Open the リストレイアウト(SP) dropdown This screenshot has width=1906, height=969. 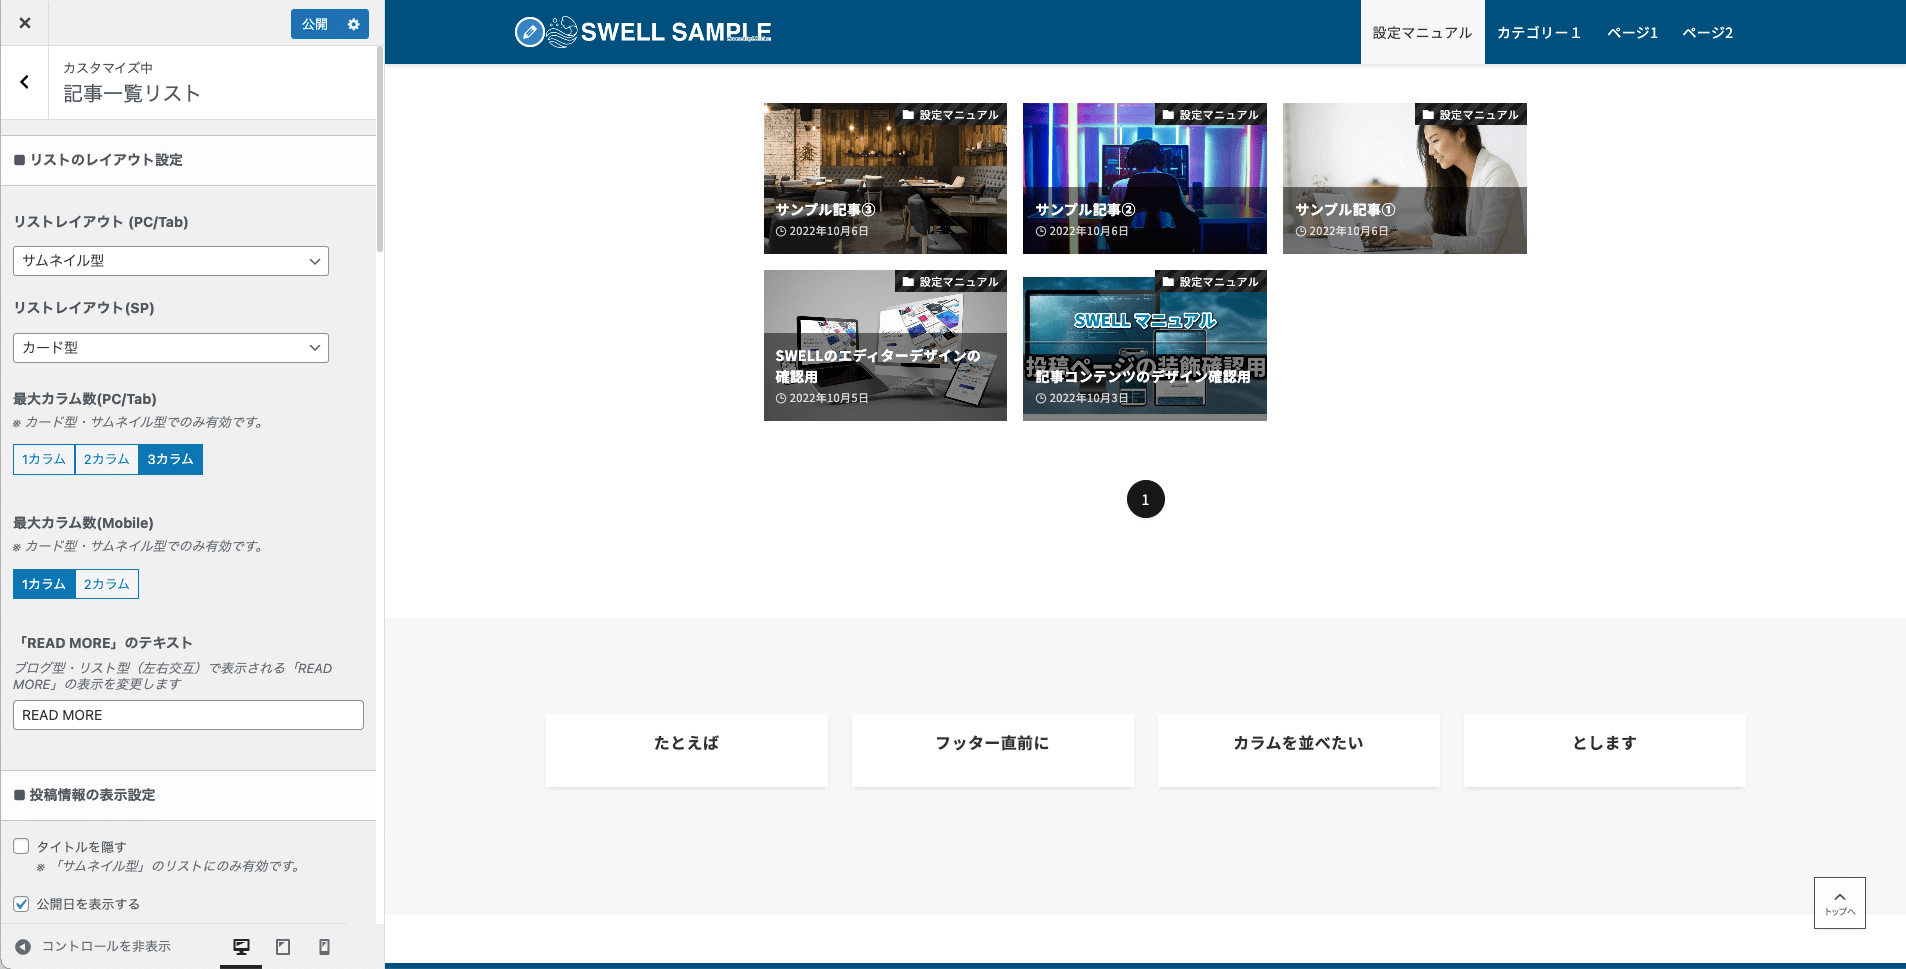(x=170, y=347)
